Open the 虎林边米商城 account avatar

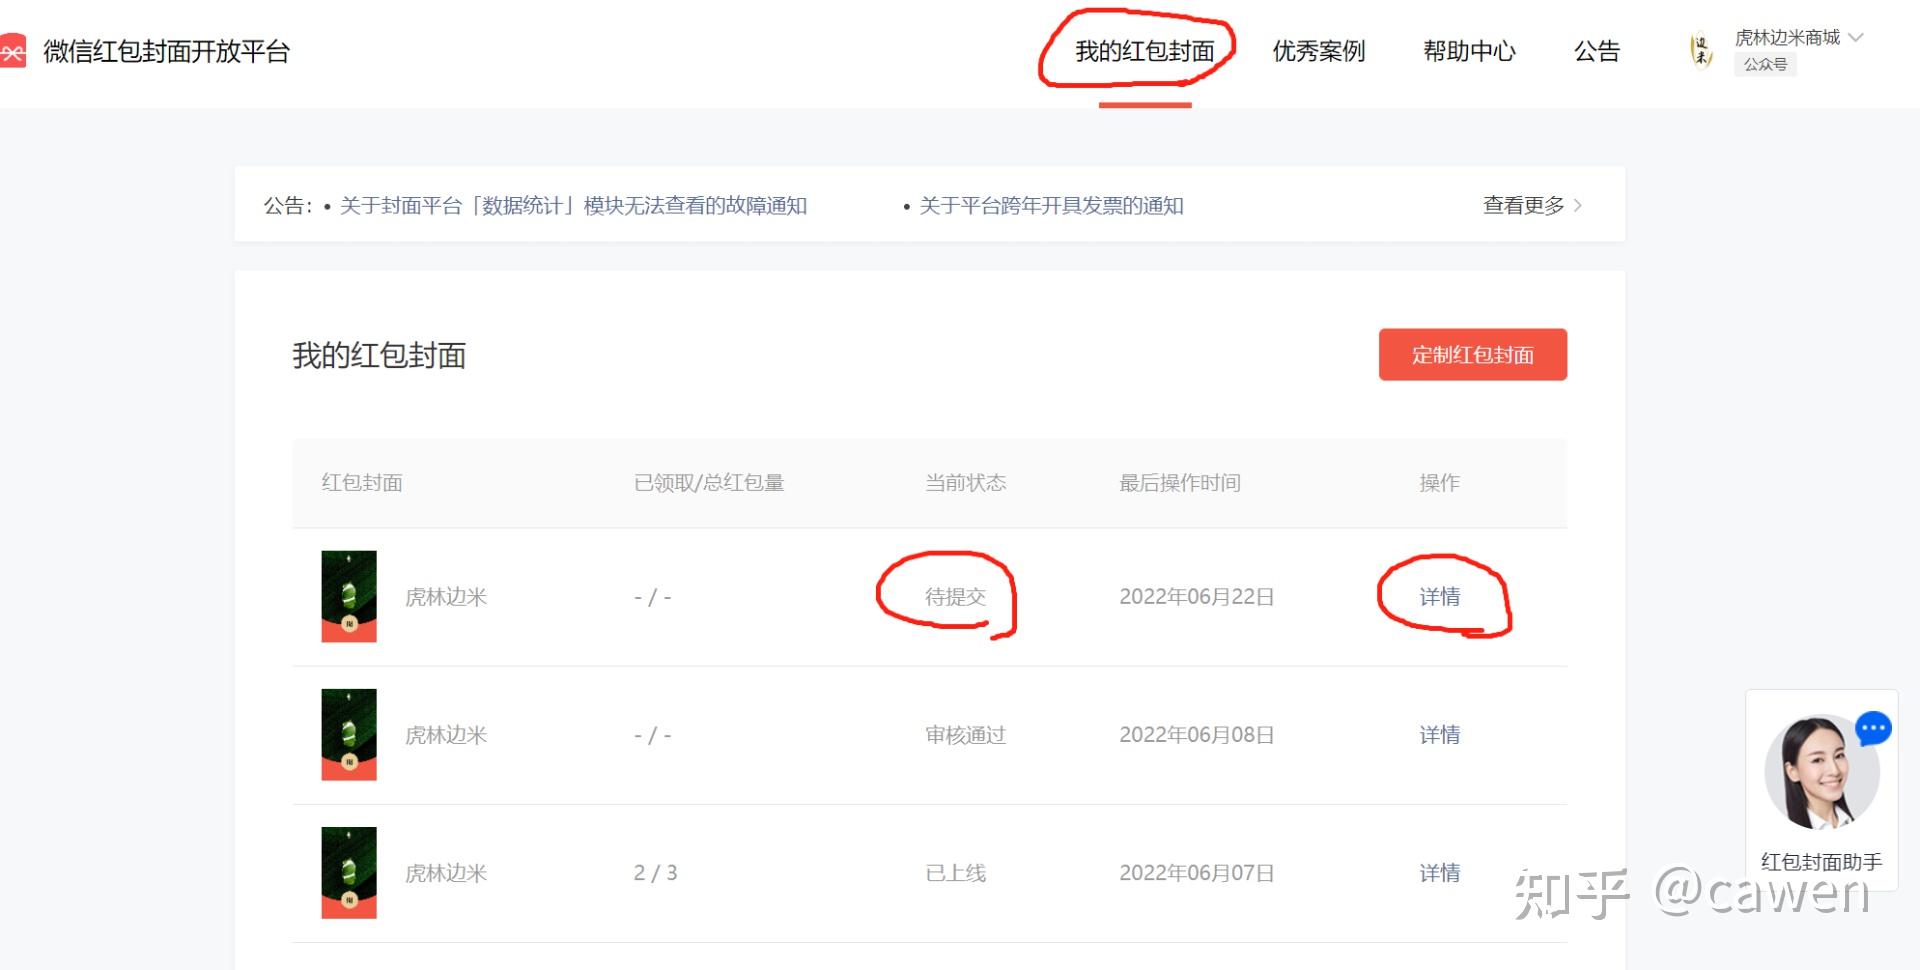1701,50
